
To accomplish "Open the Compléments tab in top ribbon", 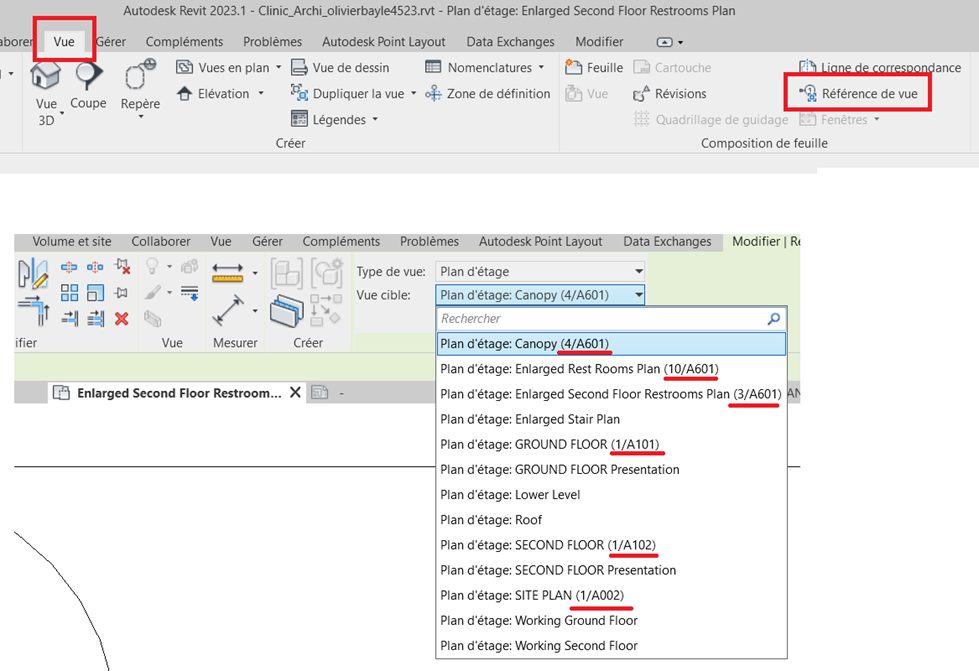I will 184,42.
